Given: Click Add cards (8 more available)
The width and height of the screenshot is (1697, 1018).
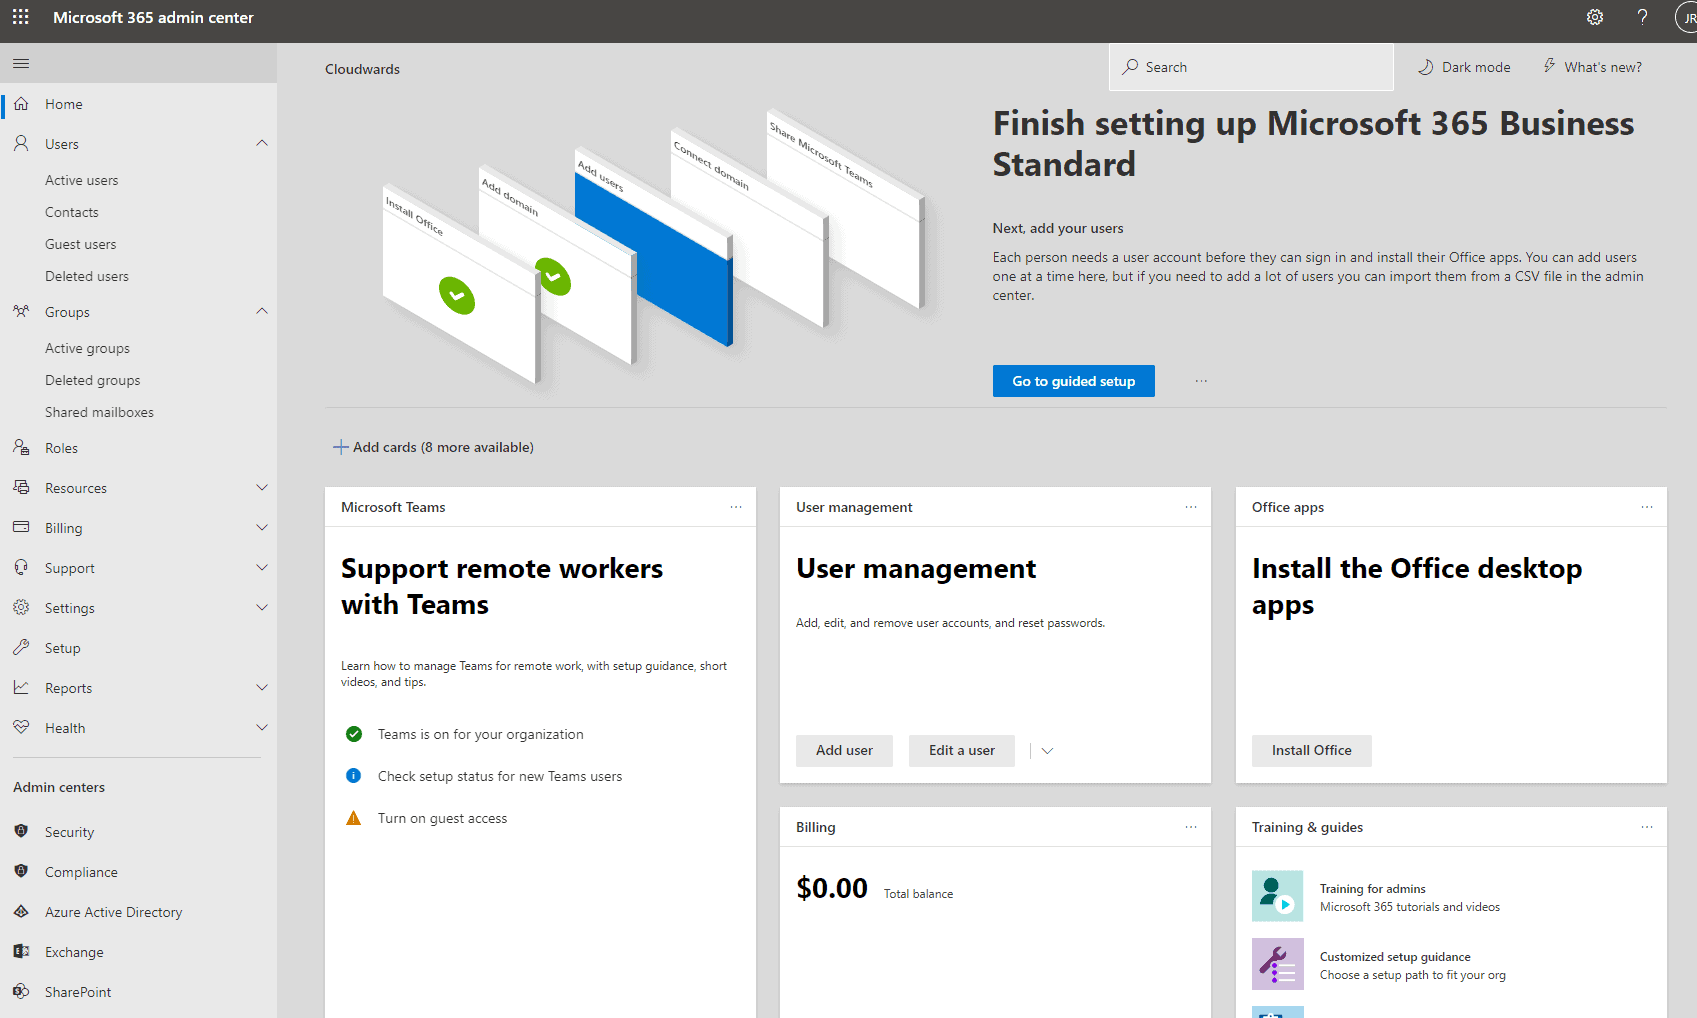Looking at the screenshot, I should [x=433, y=447].
